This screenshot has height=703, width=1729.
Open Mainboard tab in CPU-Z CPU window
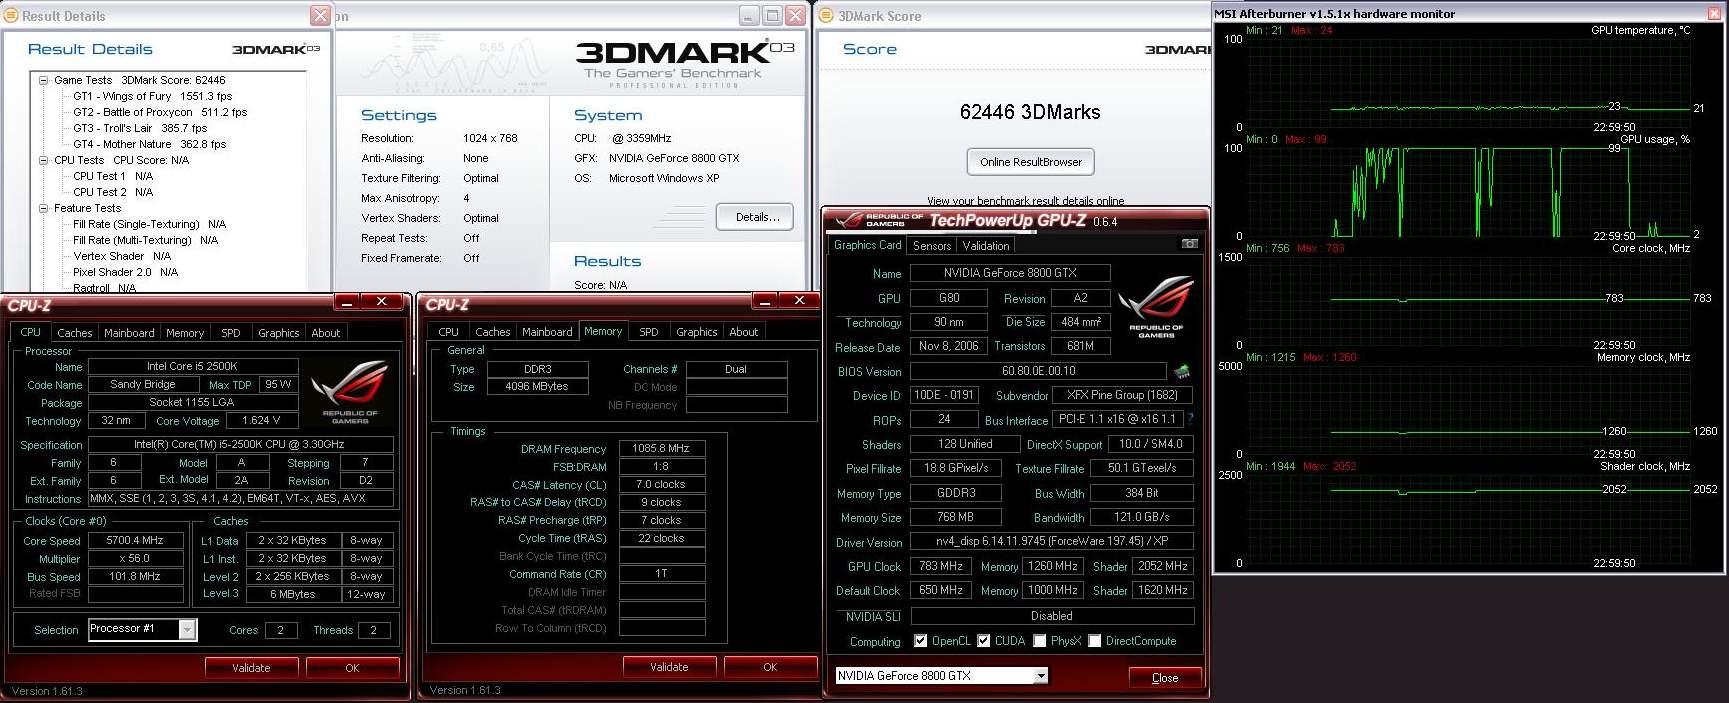click(129, 333)
